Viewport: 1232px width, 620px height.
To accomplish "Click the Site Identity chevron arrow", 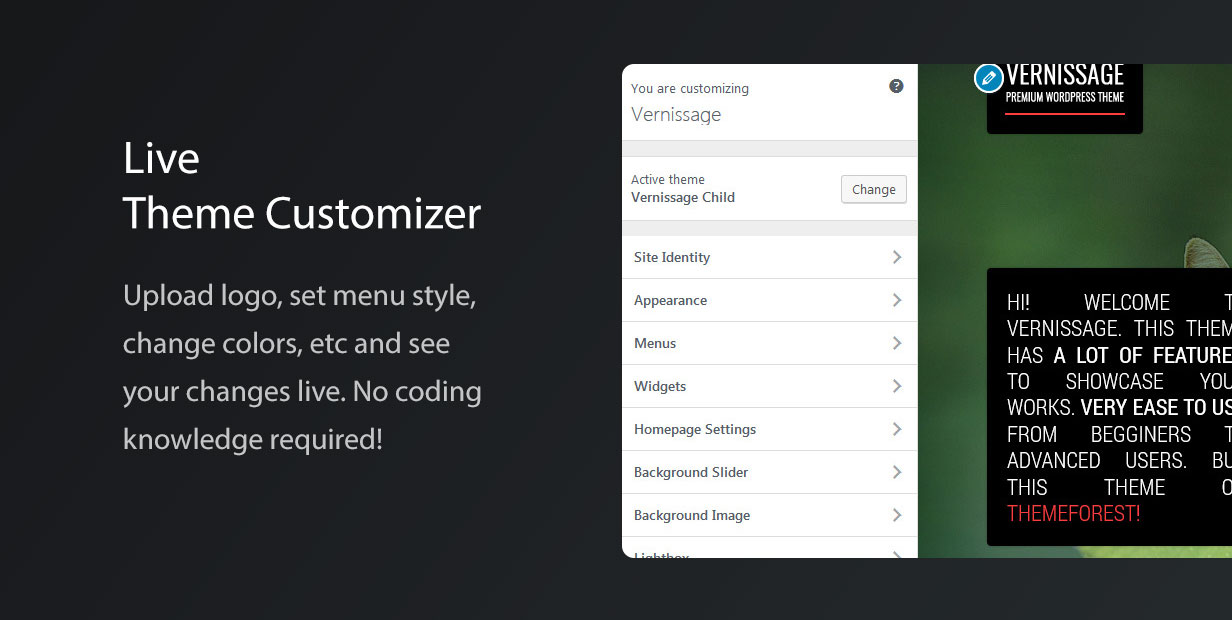I will pyautogui.click(x=897, y=257).
